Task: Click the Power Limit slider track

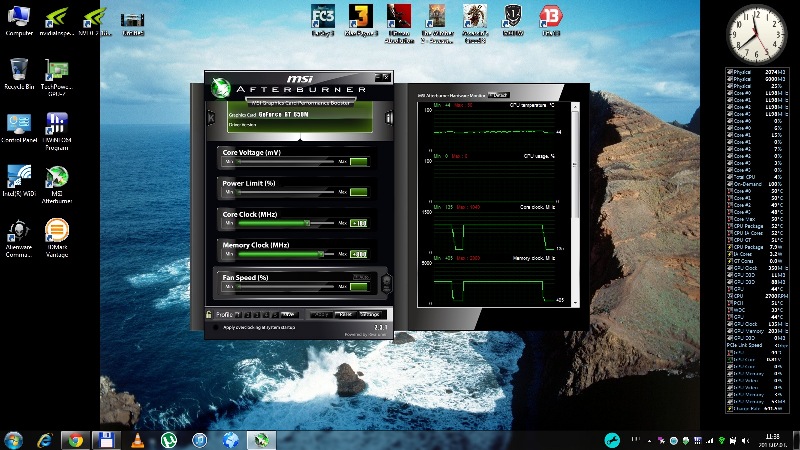Action: pyautogui.click(x=286, y=192)
